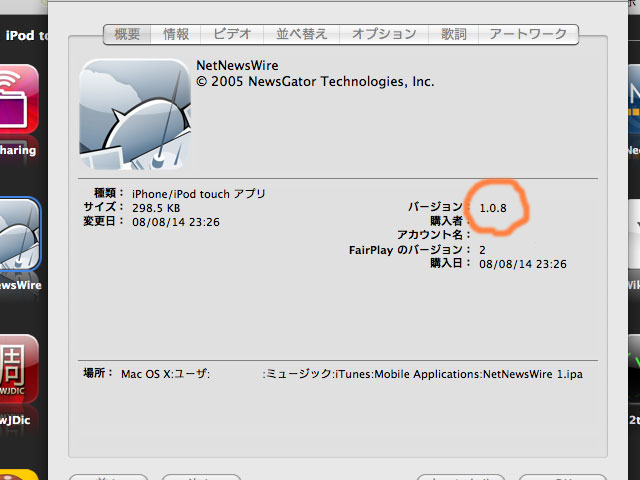
Task: Go to the 並べ替え tab
Action: coord(301,34)
